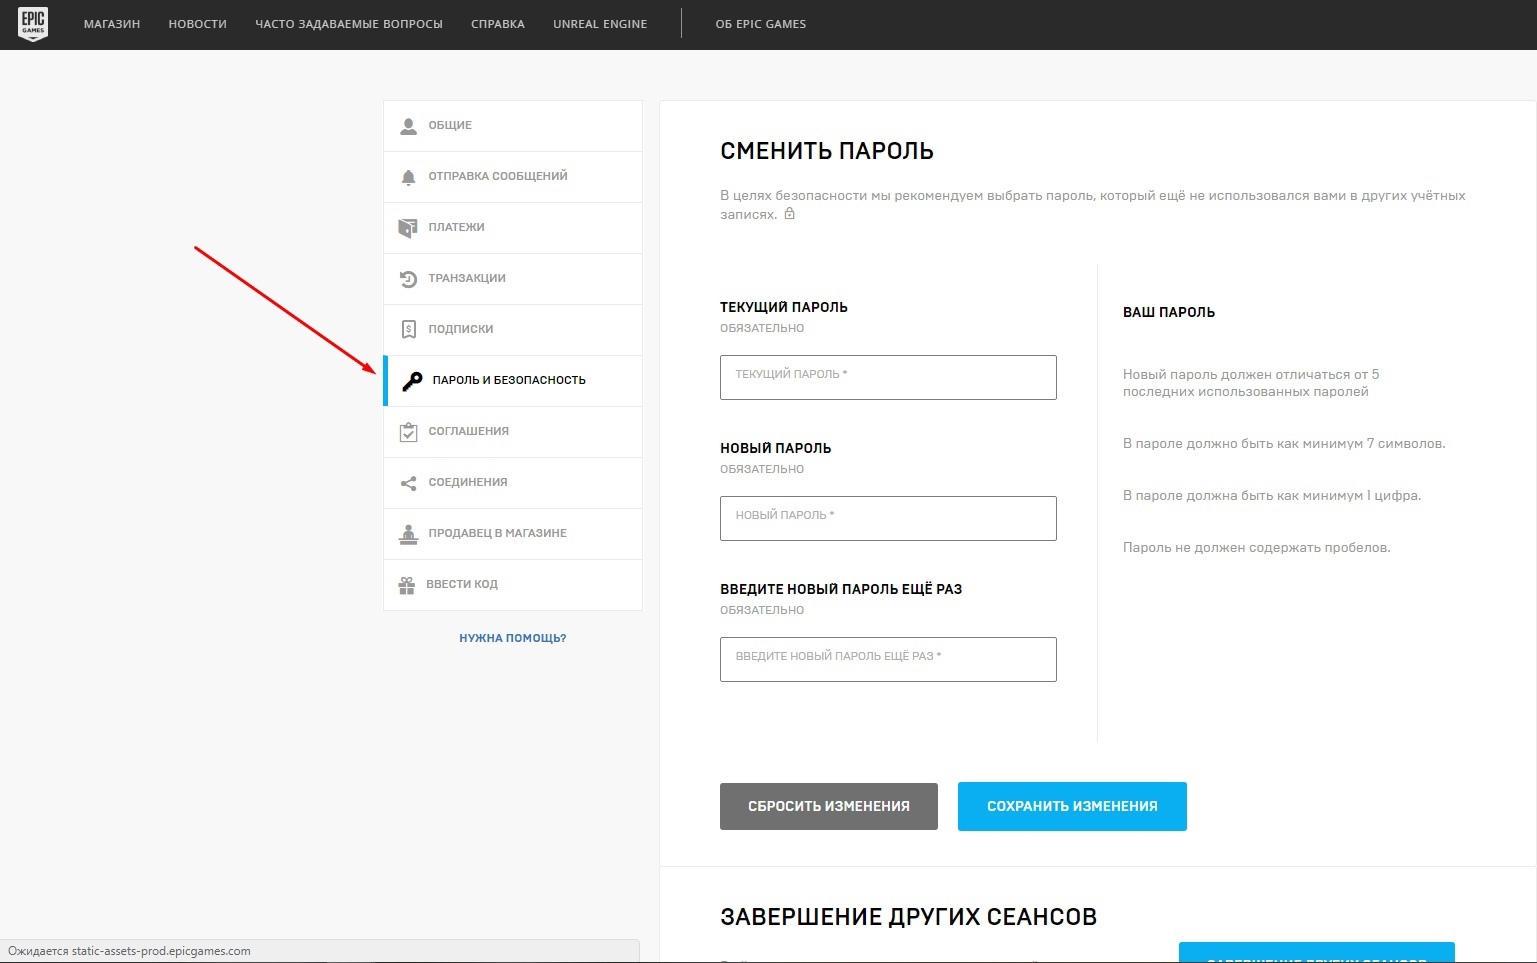The width and height of the screenshot is (1537, 963).
Task: Click the ТЕКУЩИЙ ПАРОЛЬ input field
Action: click(x=888, y=377)
